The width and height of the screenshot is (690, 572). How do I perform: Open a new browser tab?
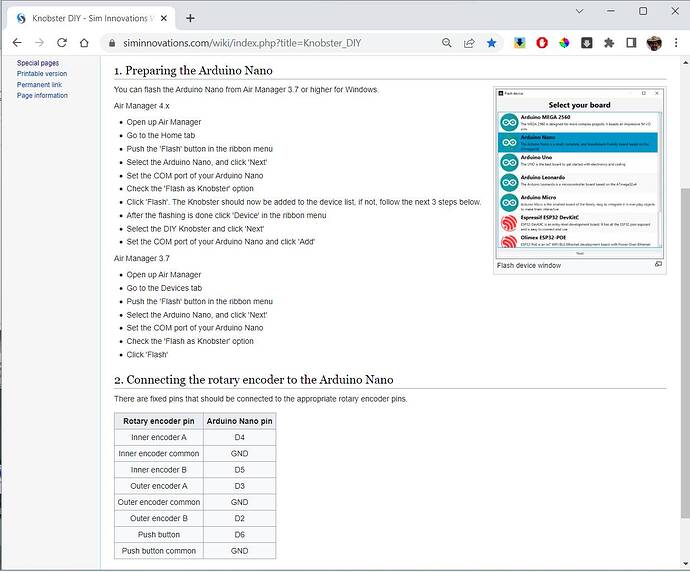coord(191,18)
